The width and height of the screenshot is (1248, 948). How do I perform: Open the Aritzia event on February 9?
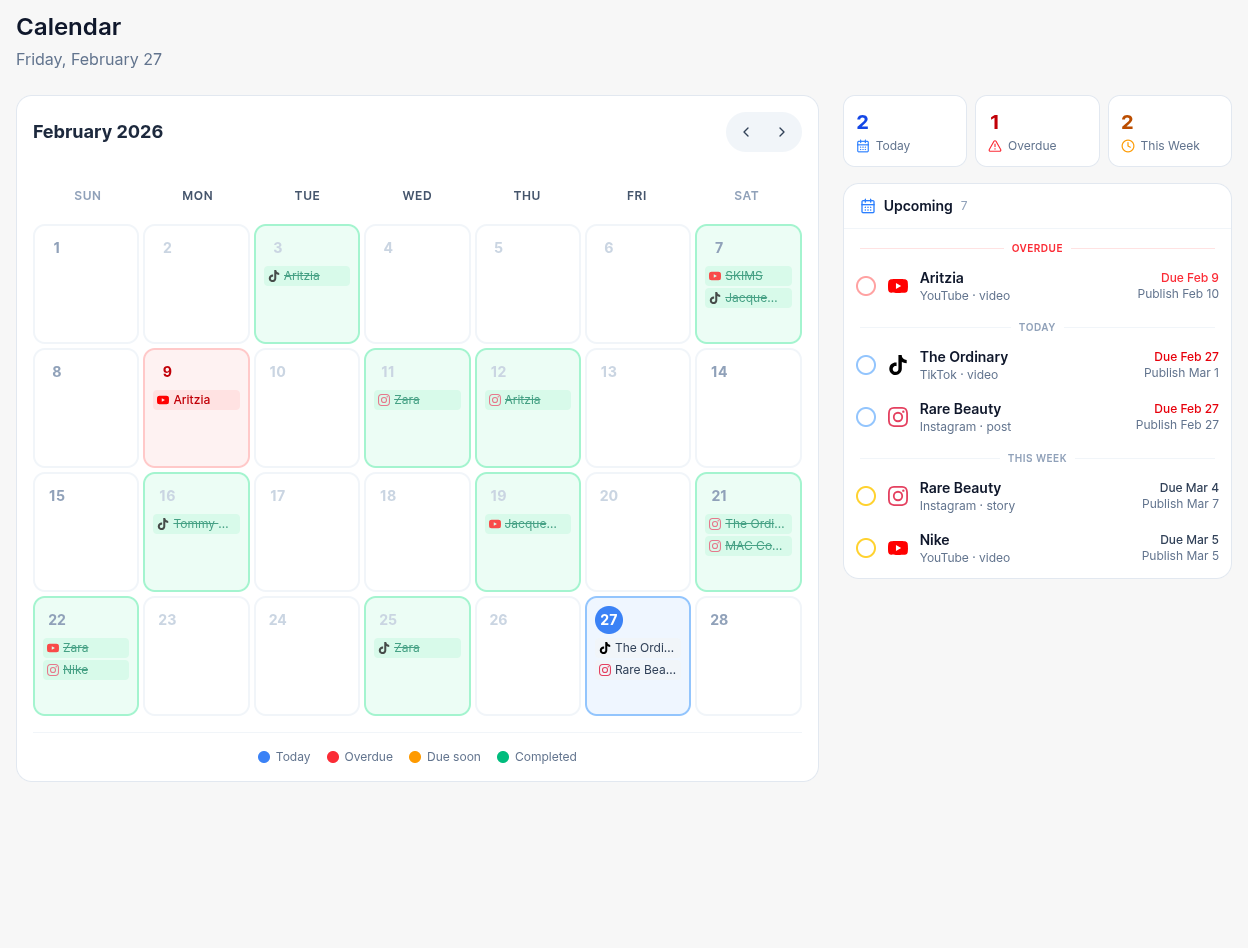196,399
